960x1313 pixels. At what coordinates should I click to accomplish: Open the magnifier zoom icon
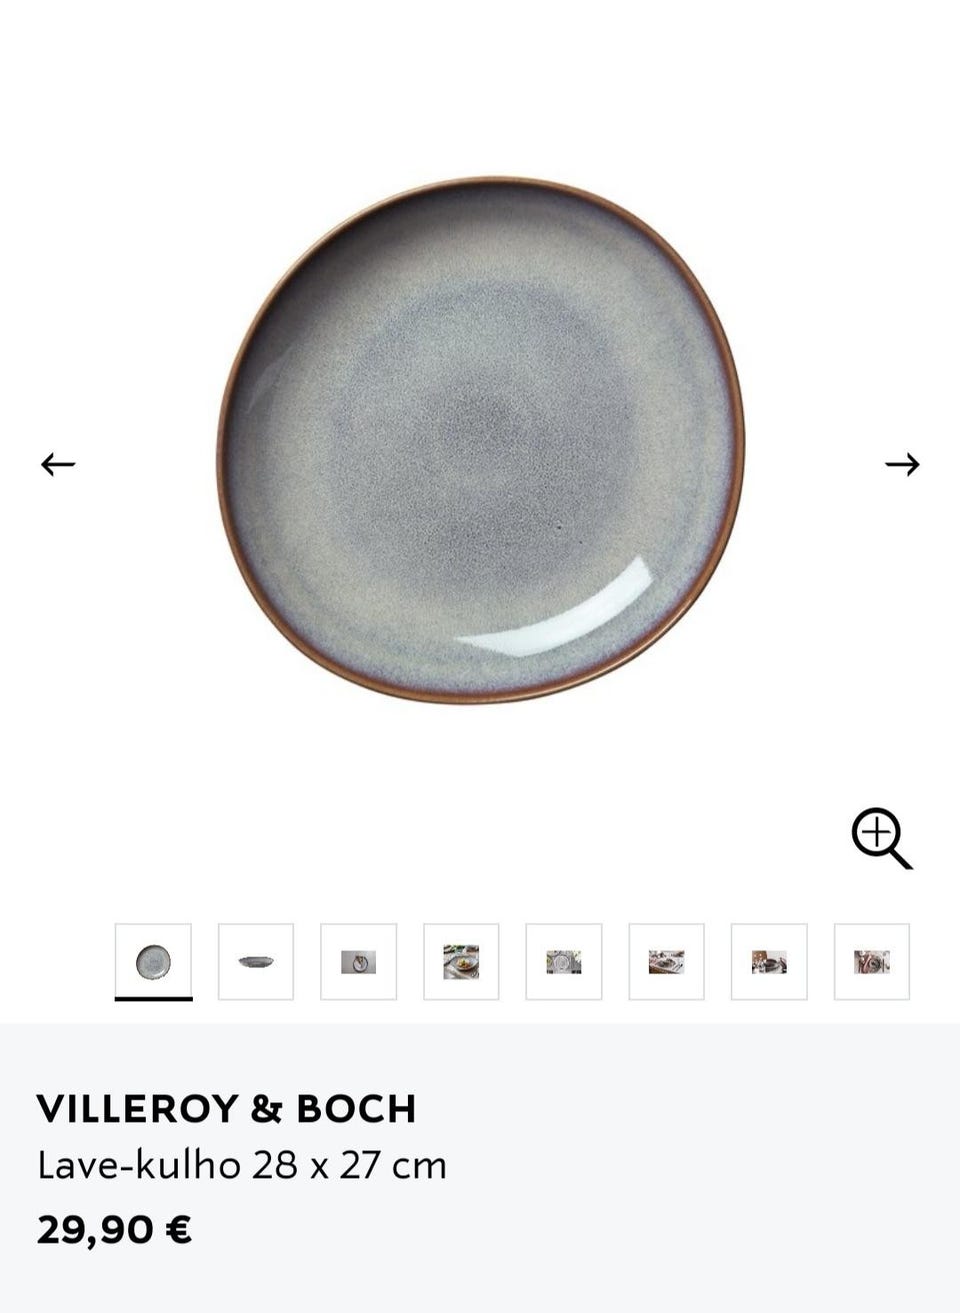(x=882, y=839)
